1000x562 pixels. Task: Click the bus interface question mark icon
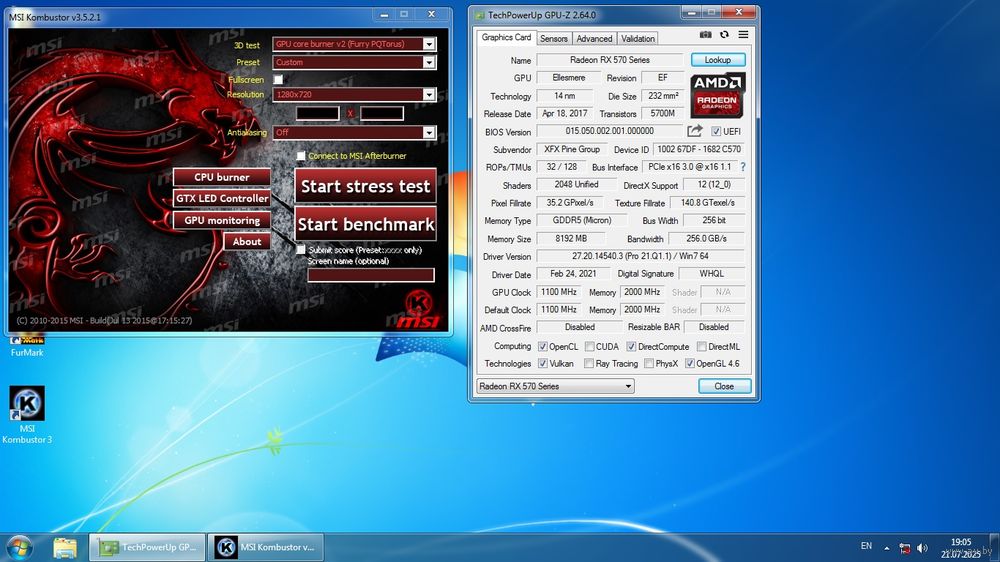(x=742, y=166)
